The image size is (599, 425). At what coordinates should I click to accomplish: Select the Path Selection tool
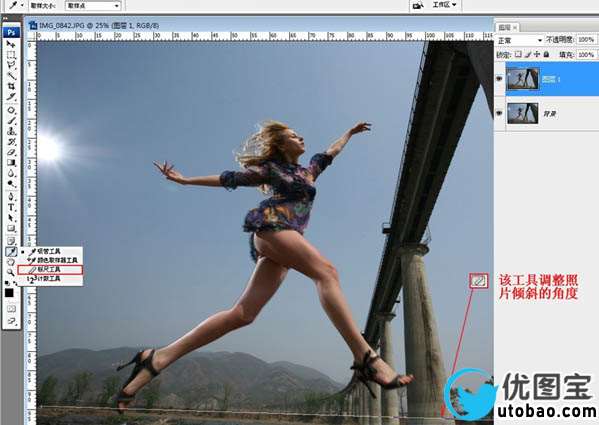pos(11,218)
